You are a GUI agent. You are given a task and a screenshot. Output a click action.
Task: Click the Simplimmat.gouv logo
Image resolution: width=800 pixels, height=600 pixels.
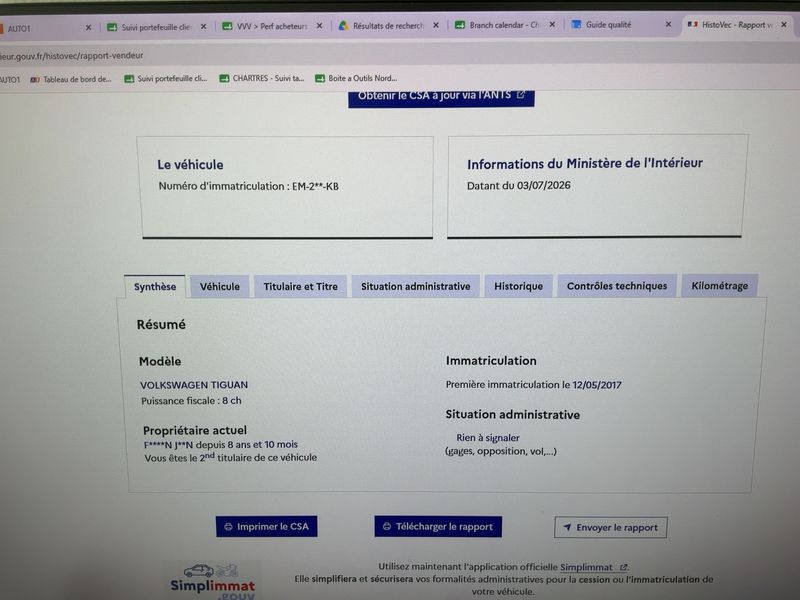click(x=212, y=581)
